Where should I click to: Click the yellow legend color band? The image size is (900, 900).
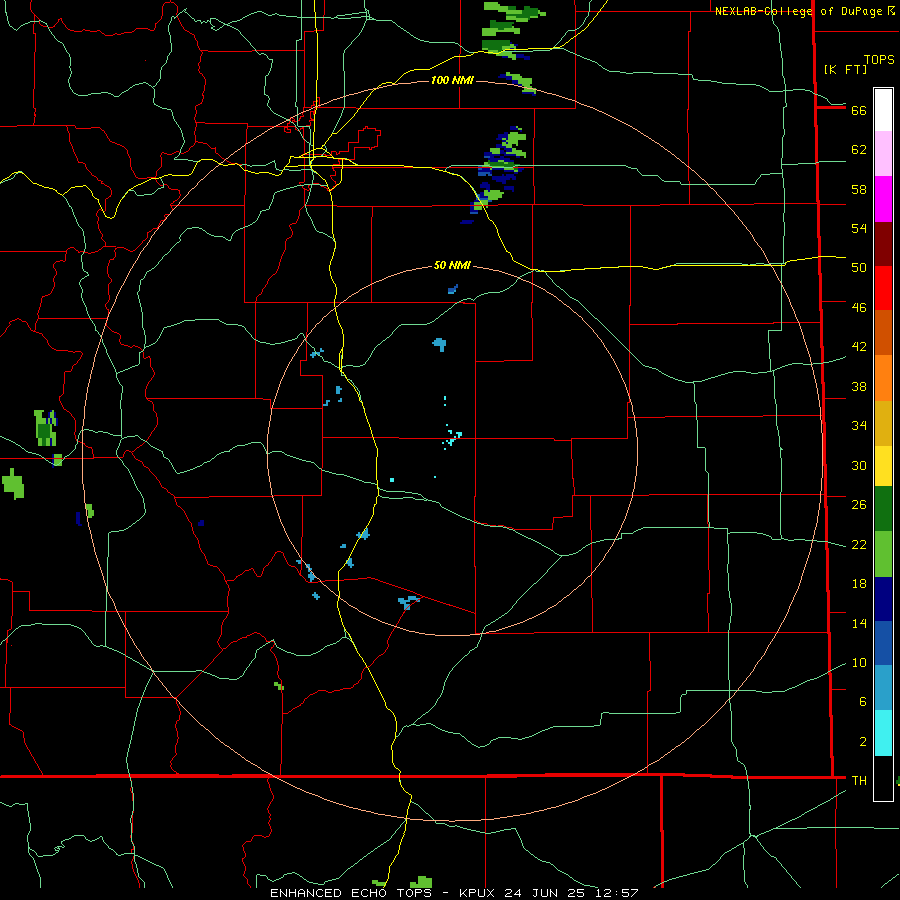[883, 466]
